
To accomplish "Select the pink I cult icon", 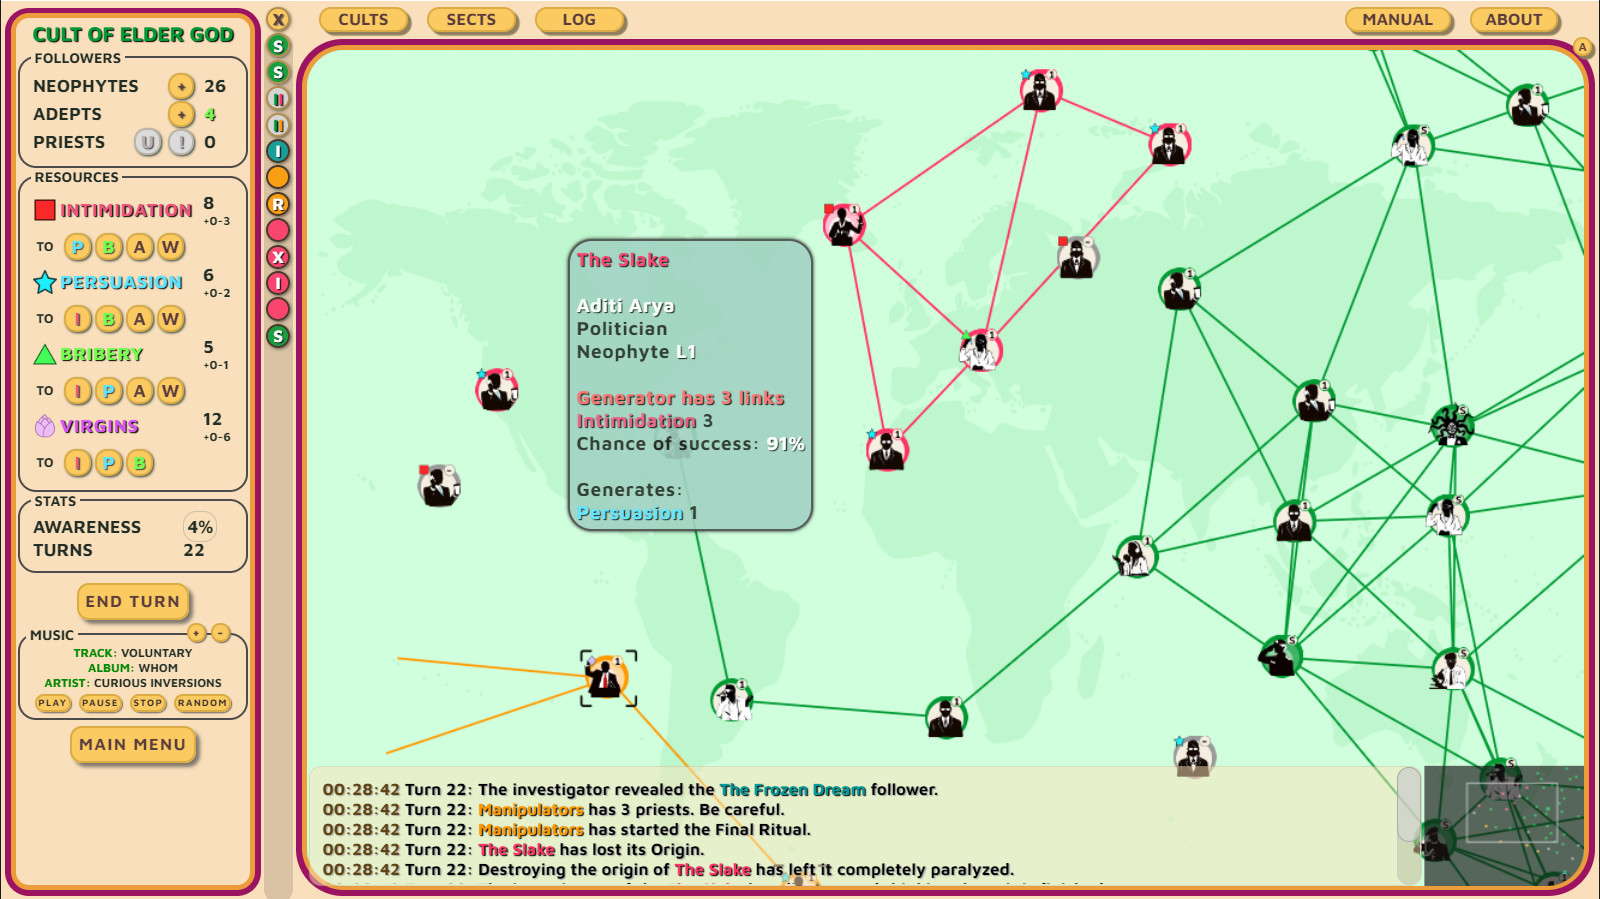I will click(x=278, y=283).
